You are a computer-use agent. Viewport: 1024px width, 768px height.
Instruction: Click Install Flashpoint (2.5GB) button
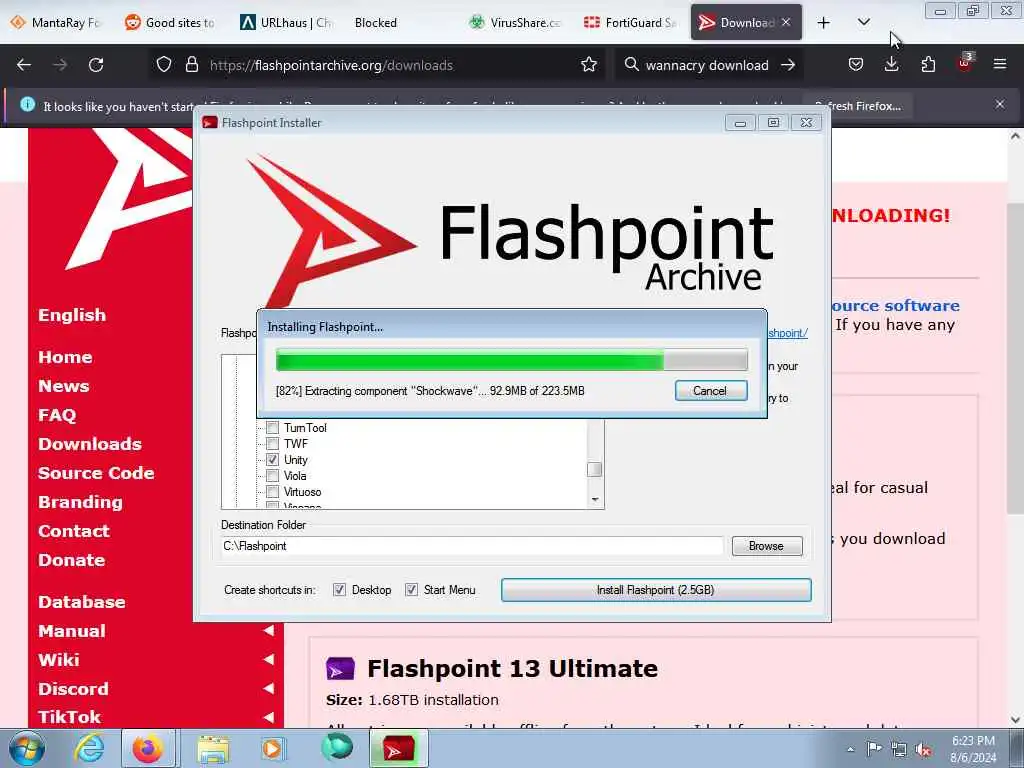pyautogui.click(x=656, y=590)
